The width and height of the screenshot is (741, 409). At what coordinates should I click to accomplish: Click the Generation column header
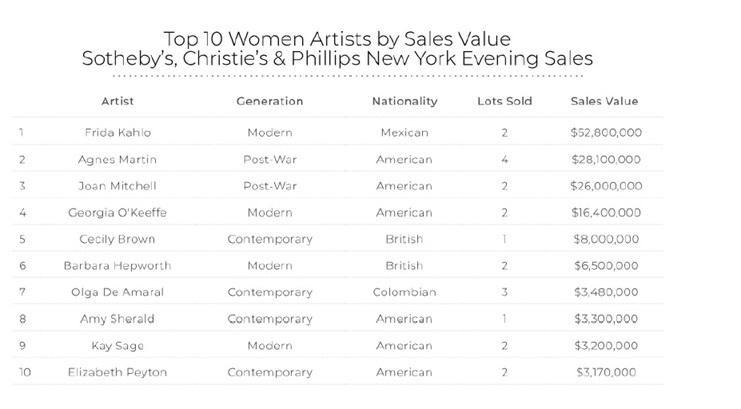[269, 101]
